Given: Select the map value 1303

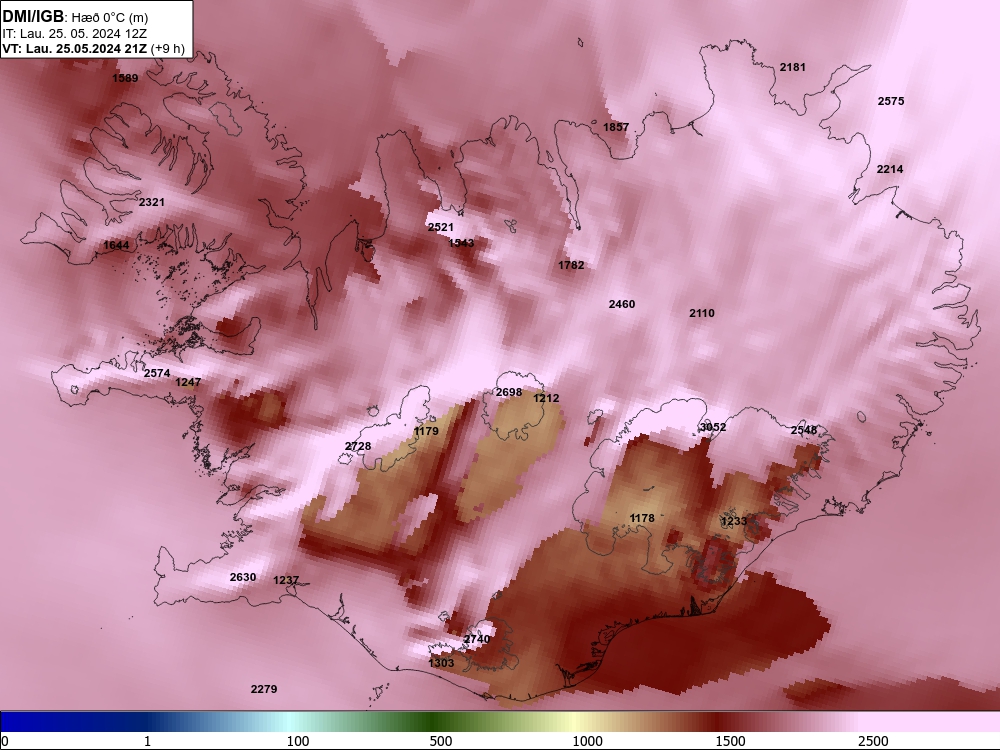Looking at the screenshot, I should (x=441, y=663).
